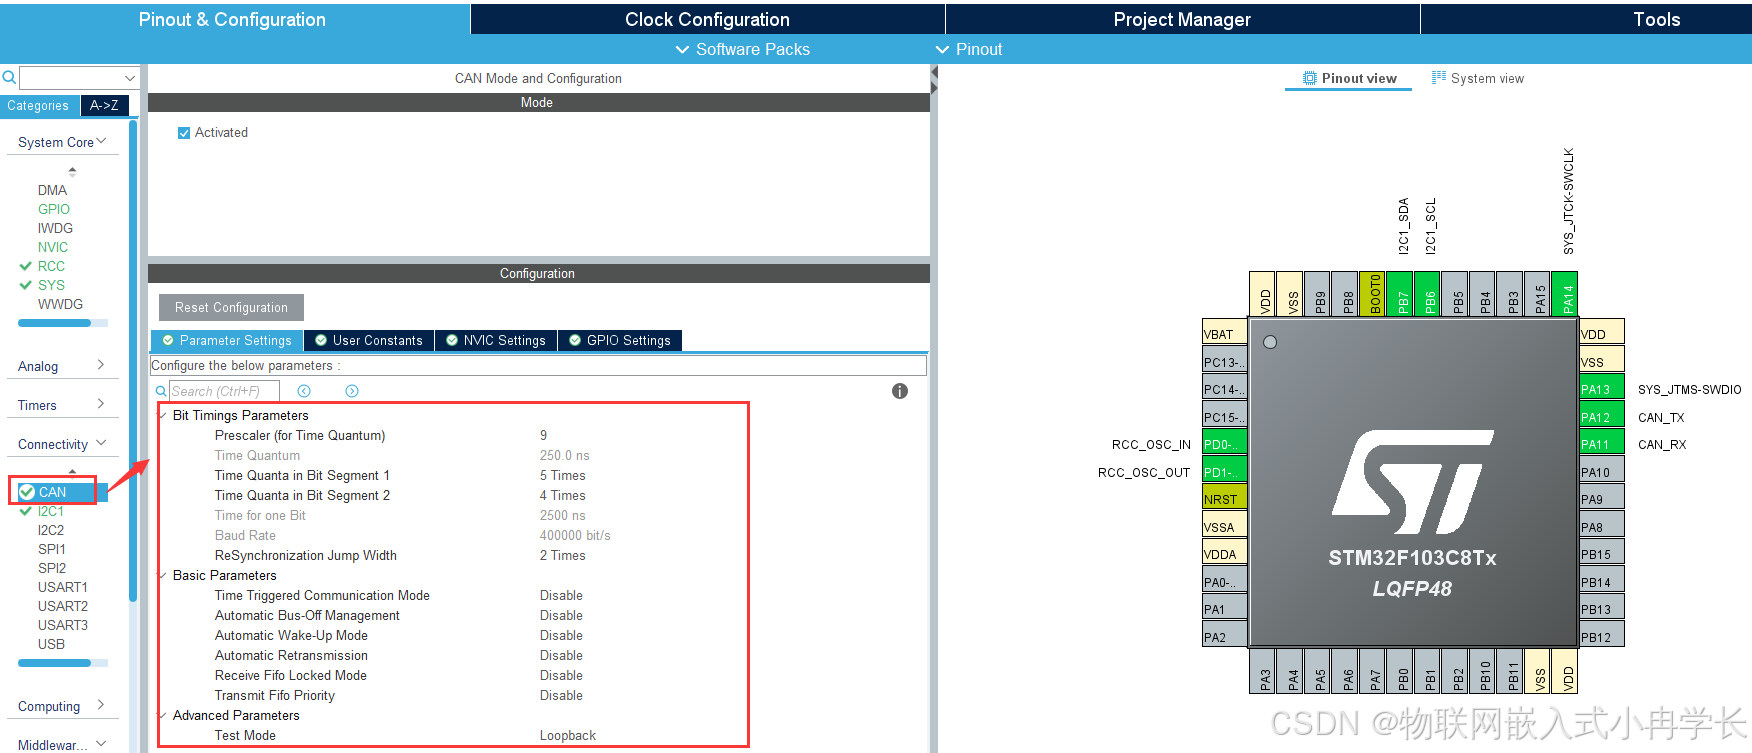Select the PA13 pin on the chip

coord(1601,389)
